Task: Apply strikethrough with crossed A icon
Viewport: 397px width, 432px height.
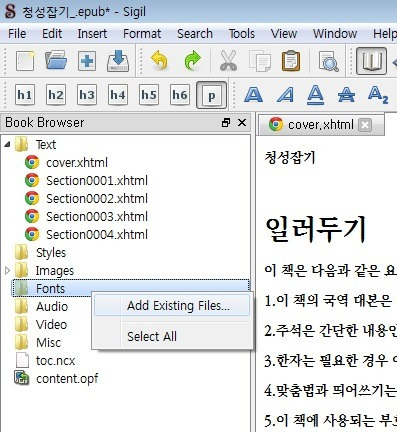Action: [x=346, y=95]
